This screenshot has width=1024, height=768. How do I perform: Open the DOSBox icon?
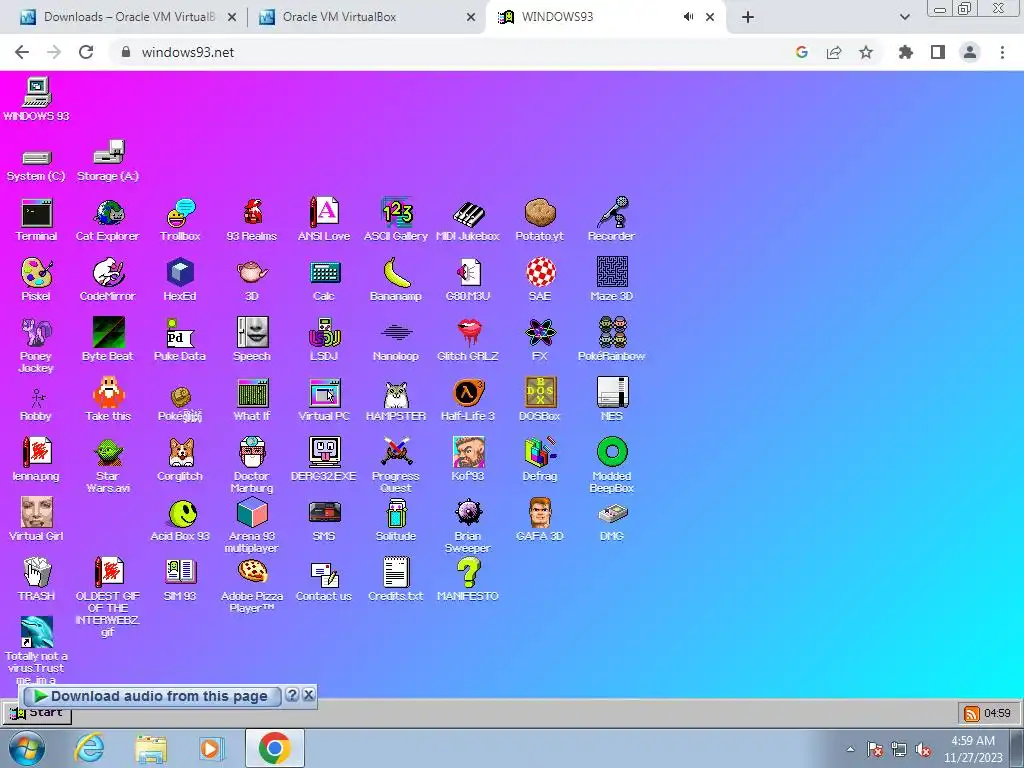(539, 400)
